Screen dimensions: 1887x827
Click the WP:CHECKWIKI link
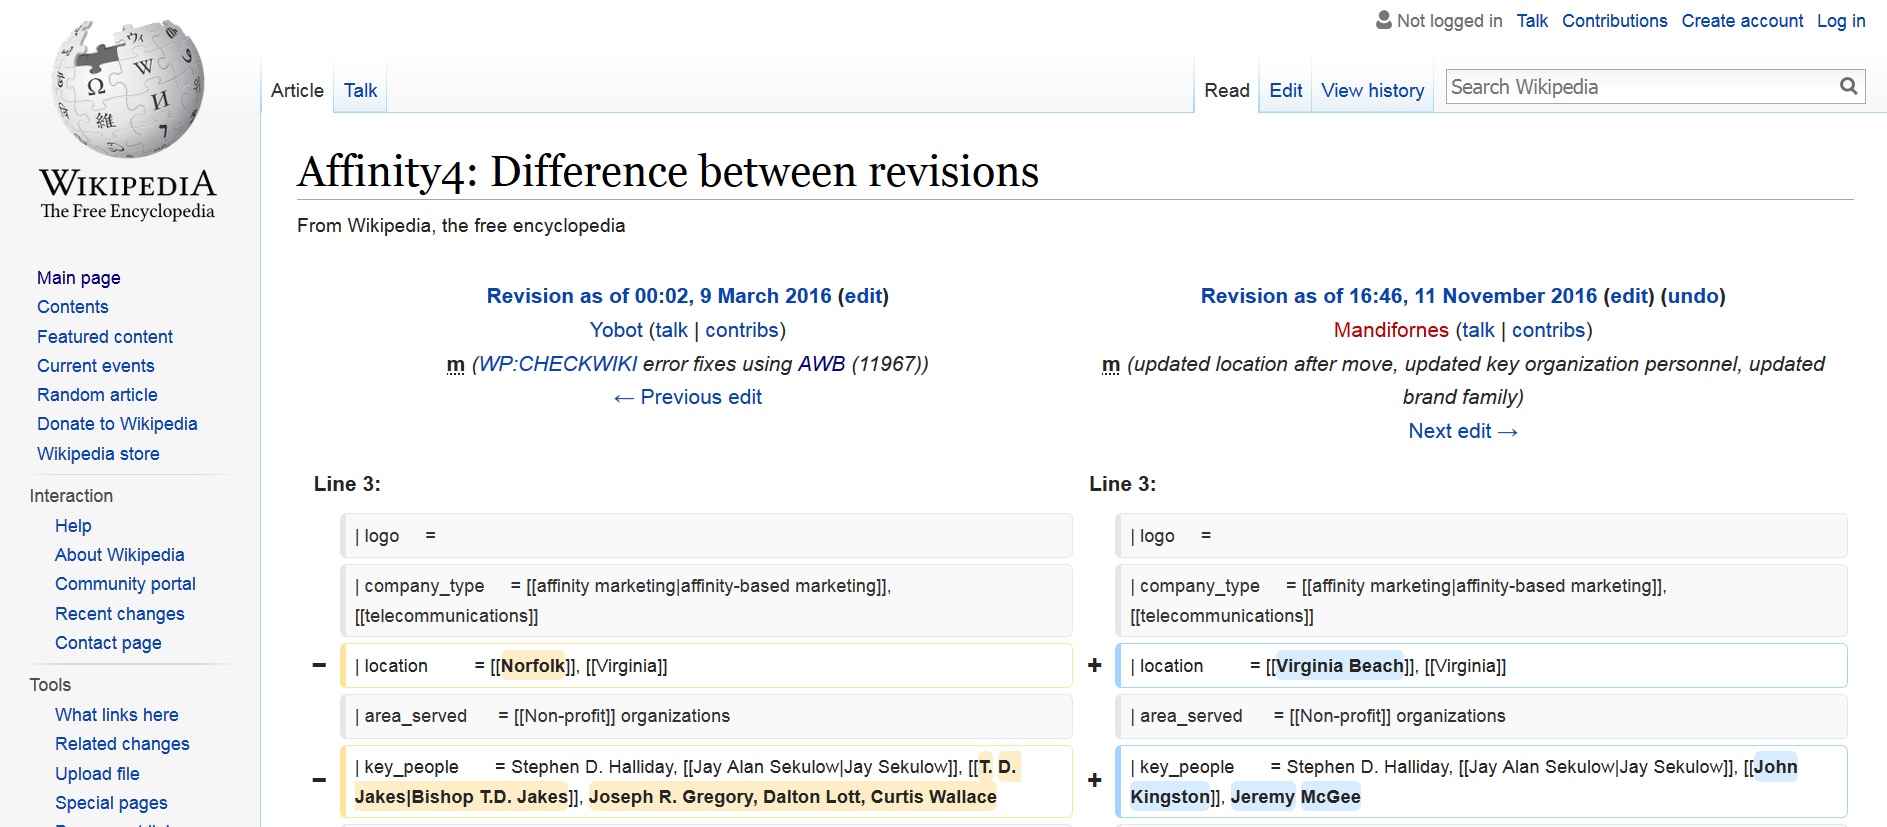tap(557, 364)
